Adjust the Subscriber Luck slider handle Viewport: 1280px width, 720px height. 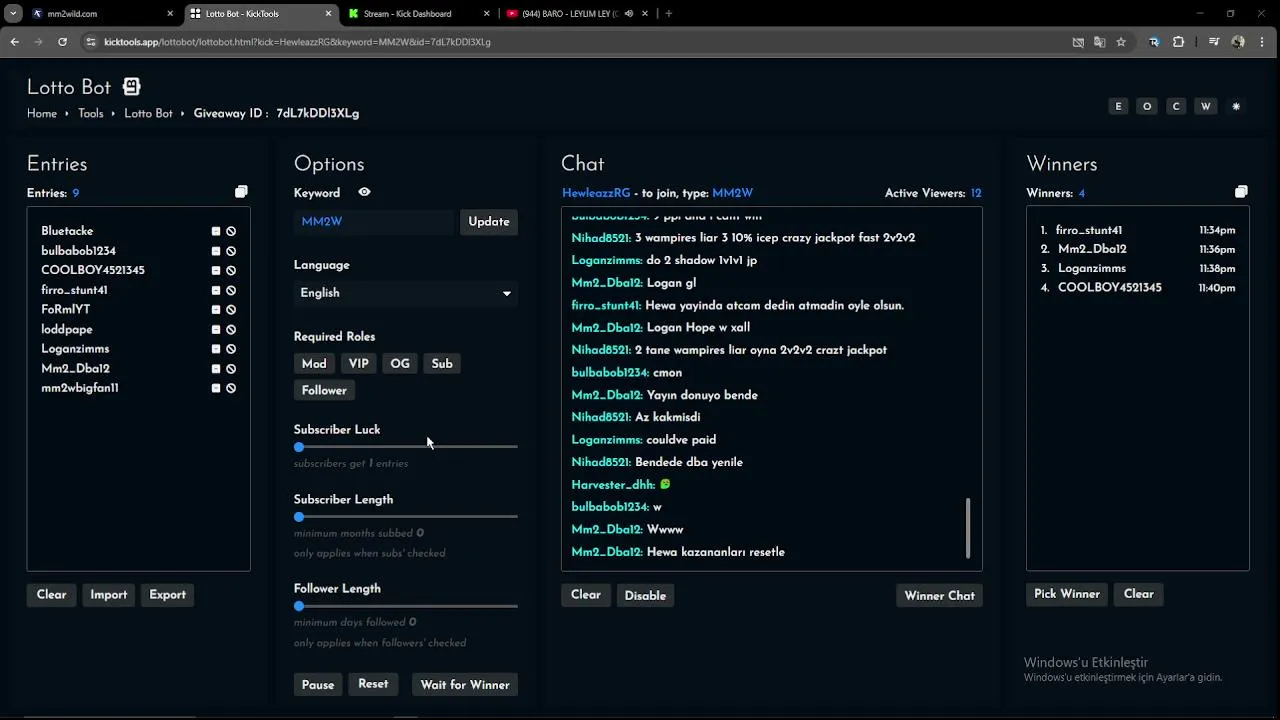point(299,447)
